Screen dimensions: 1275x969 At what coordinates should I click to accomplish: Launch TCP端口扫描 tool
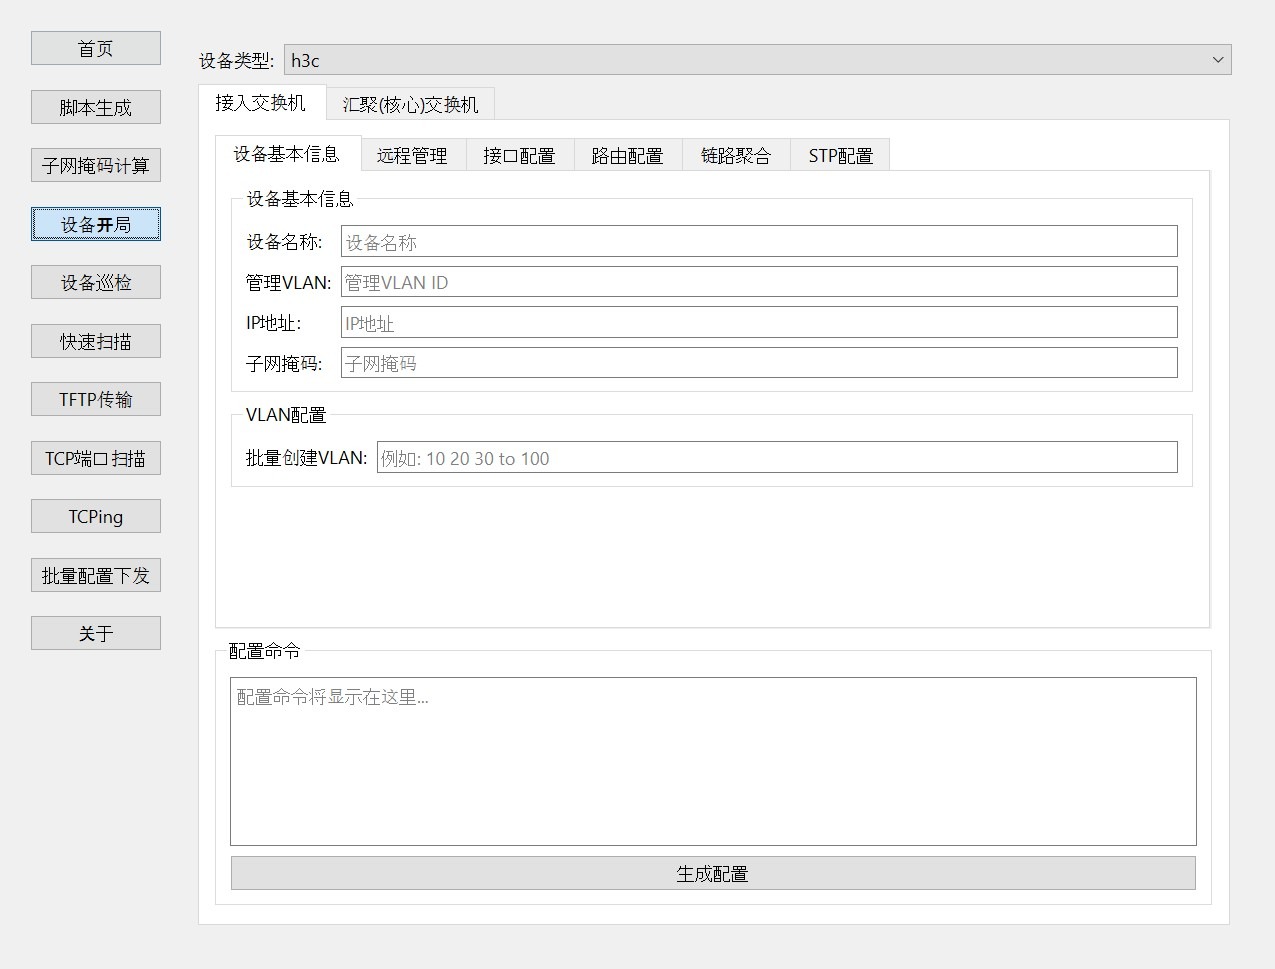pyautogui.click(x=96, y=458)
